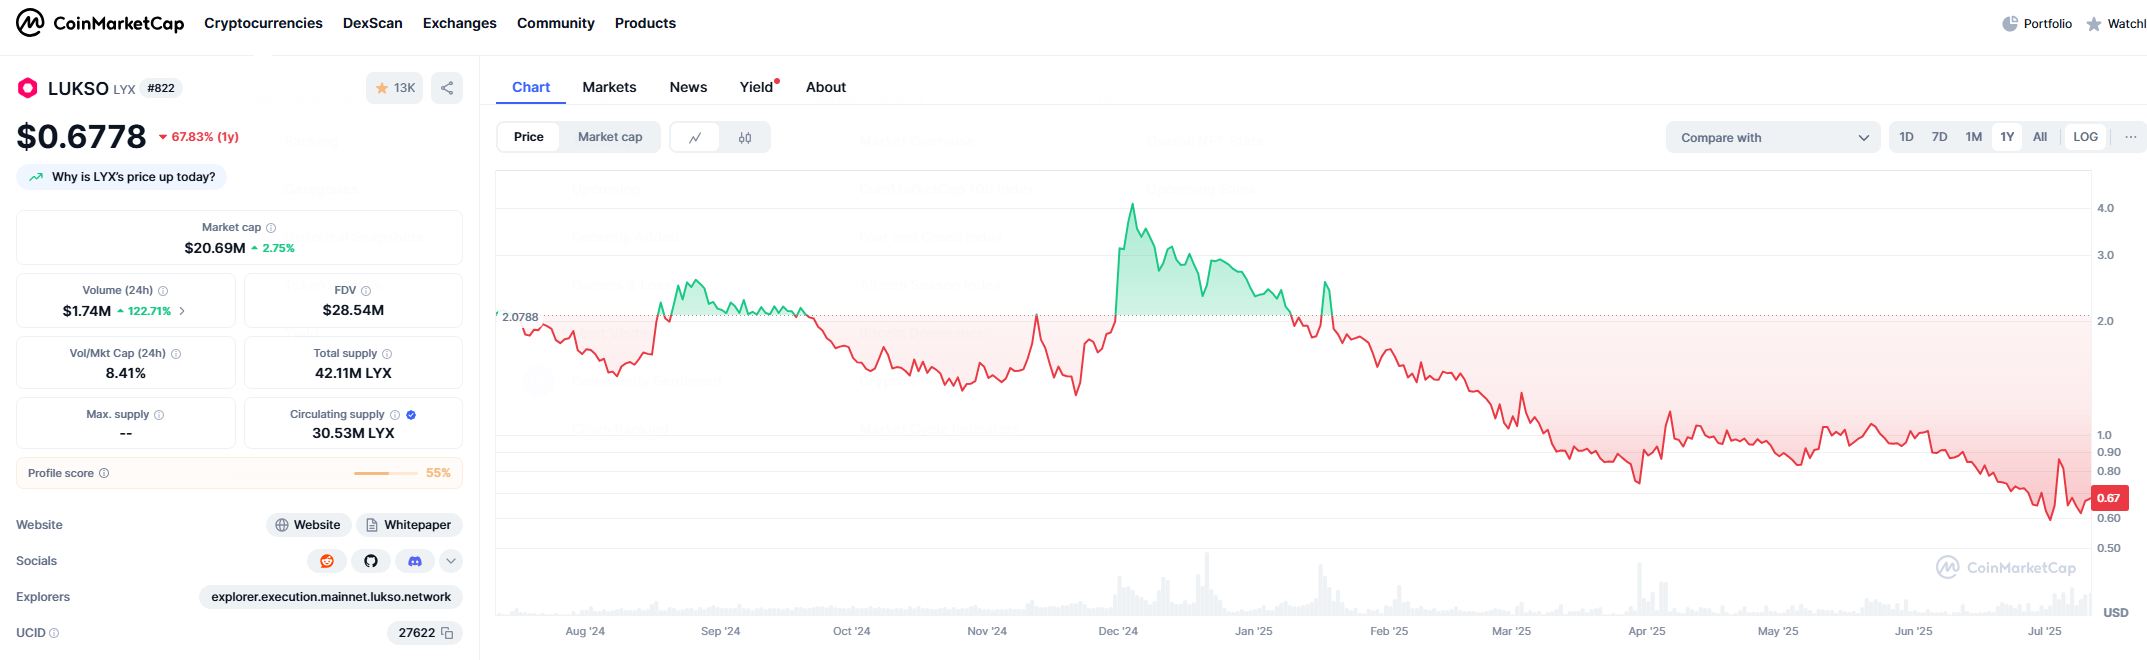Click the 2.0788 reference price label on chart
This screenshot has height=660, width=2147.
tap(520, 317)
